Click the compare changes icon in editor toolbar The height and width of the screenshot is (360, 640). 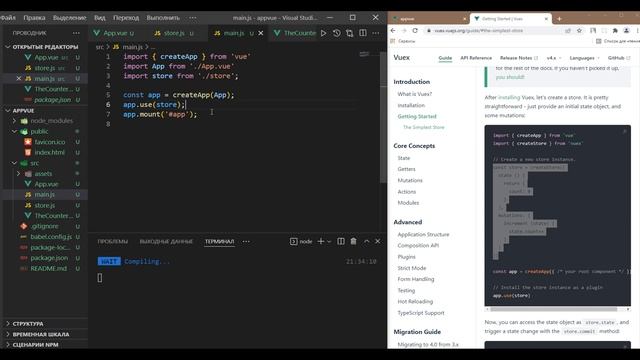tap(349, 33)
